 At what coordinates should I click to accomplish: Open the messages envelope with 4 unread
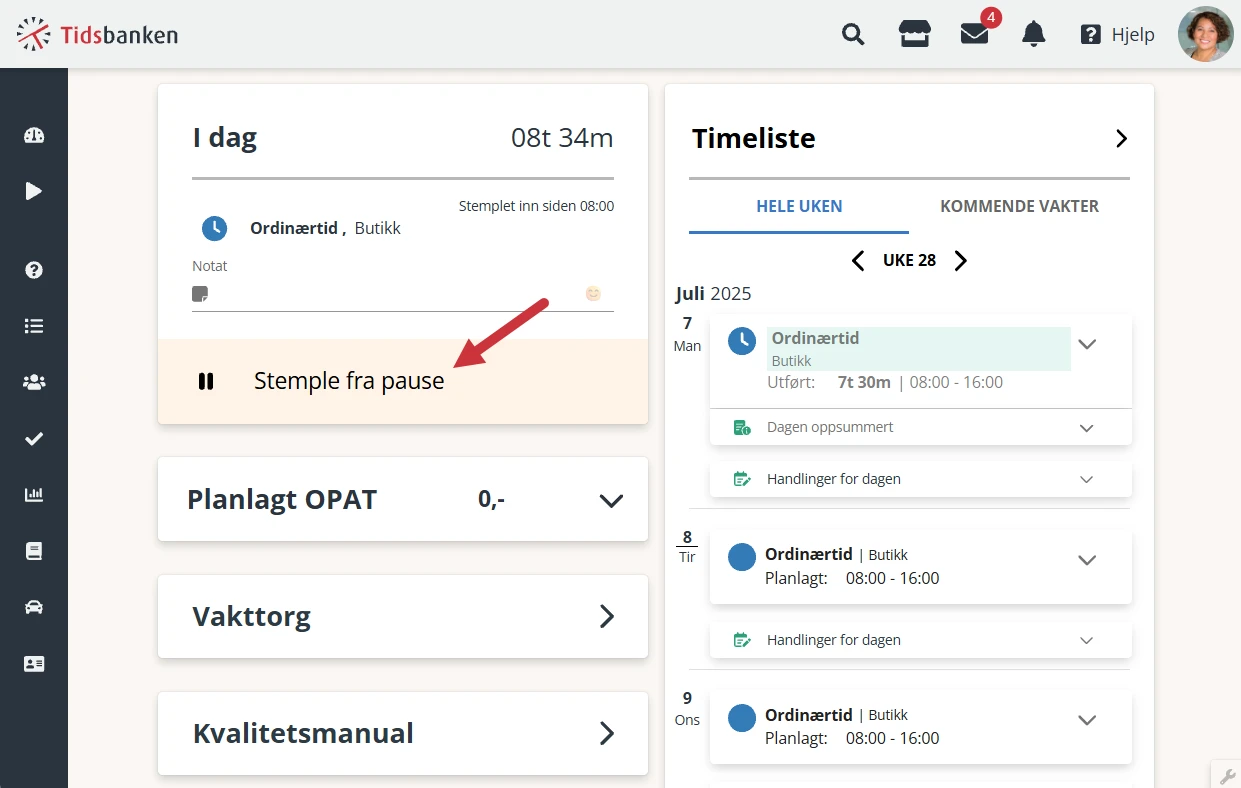click(x=975, y=34)
